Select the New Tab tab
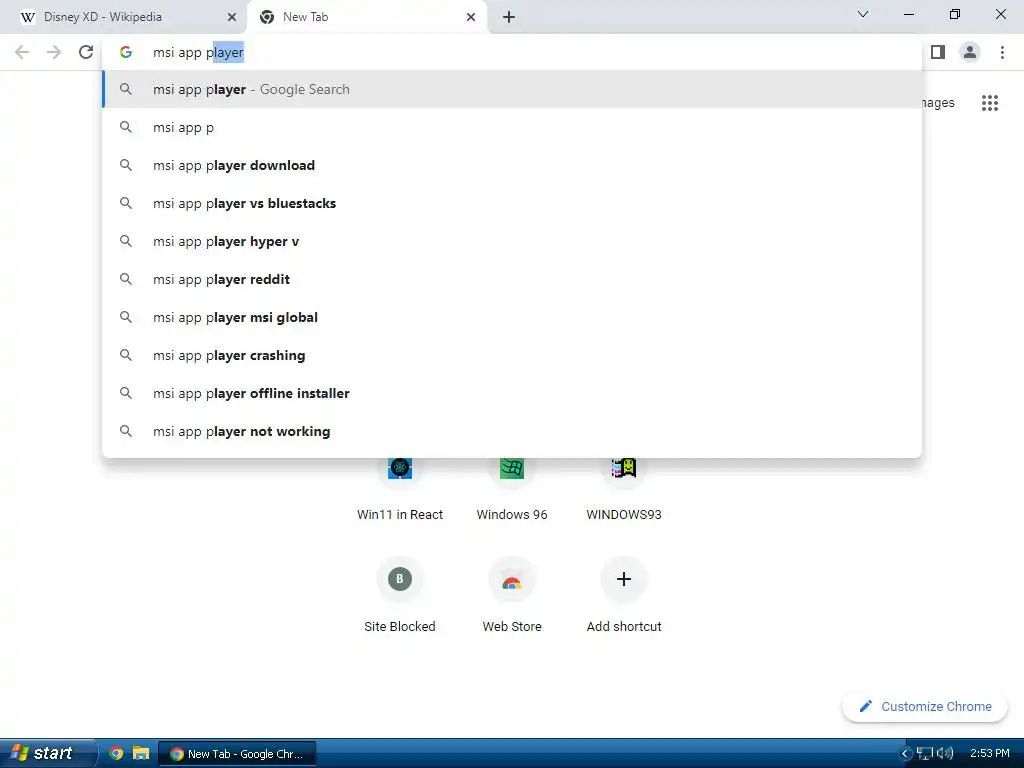 367,17
